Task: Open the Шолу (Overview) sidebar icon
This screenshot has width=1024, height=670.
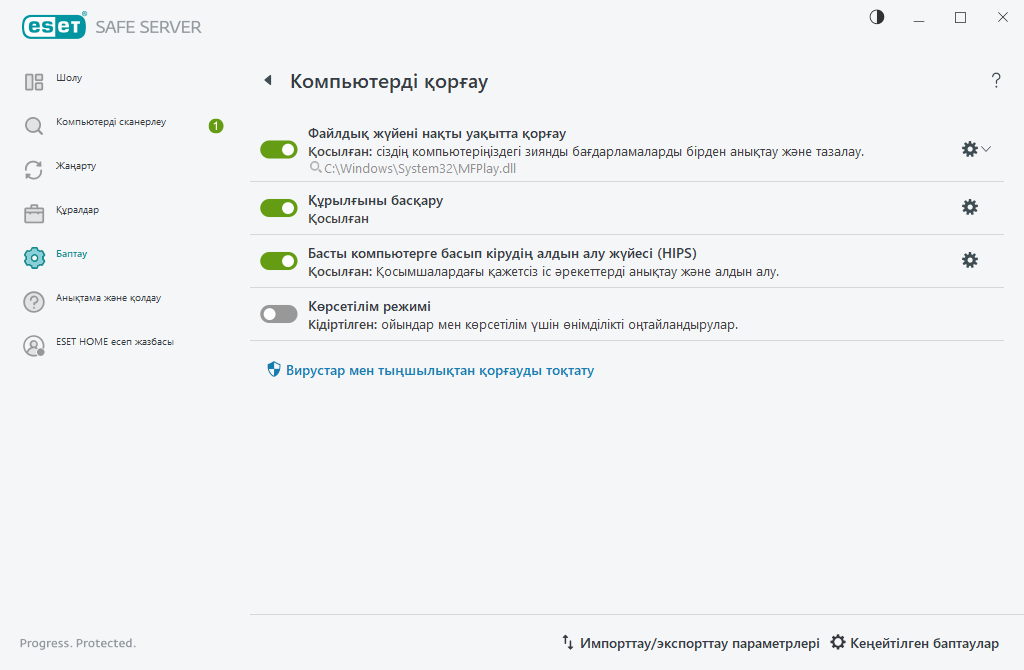Action: (x=34, y=78)
